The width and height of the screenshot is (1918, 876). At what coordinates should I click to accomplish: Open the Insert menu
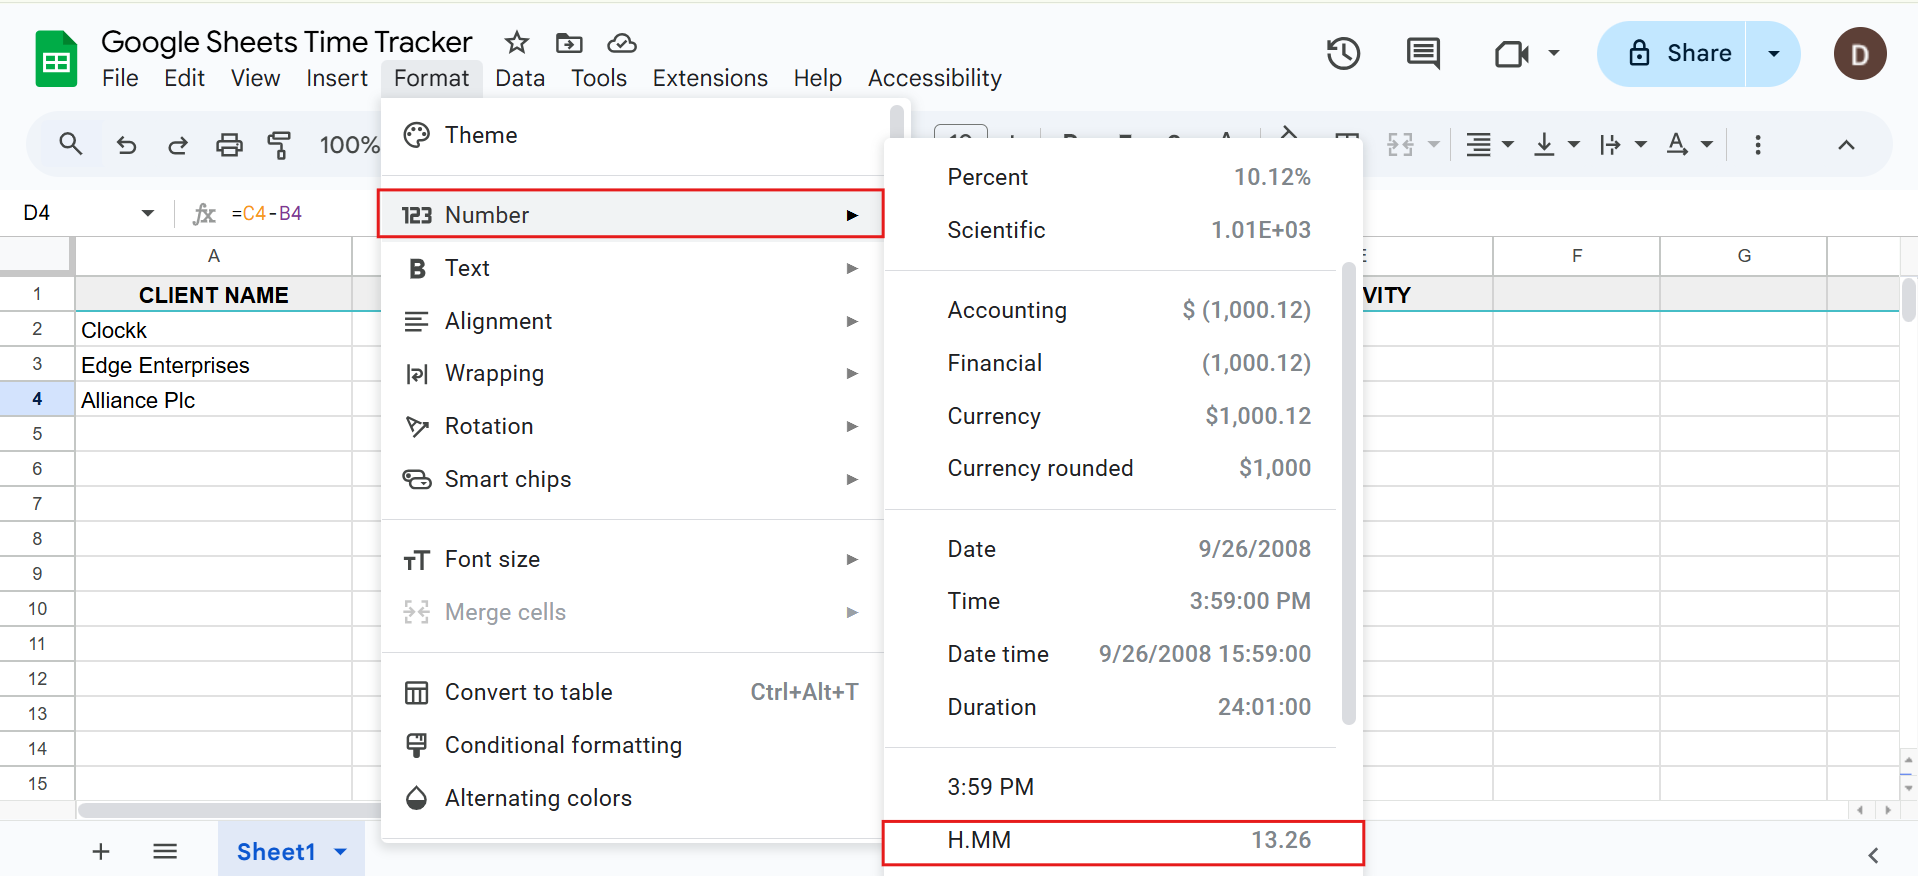(337, 78)
